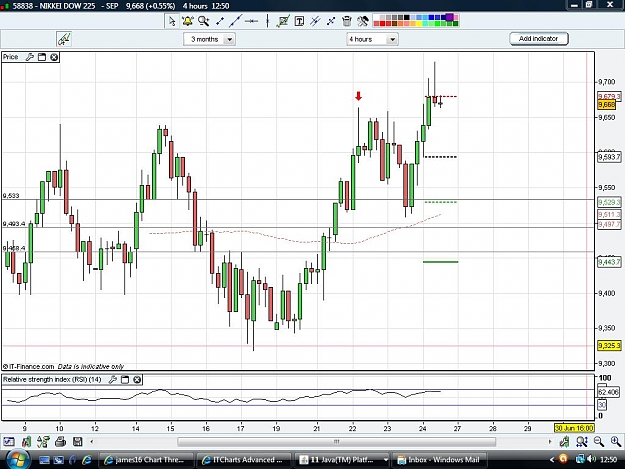The image size is (625, 469).
Task: Click bottom-right chart autoscale icon
Action: pyautogui.click(x=564, y=441)
